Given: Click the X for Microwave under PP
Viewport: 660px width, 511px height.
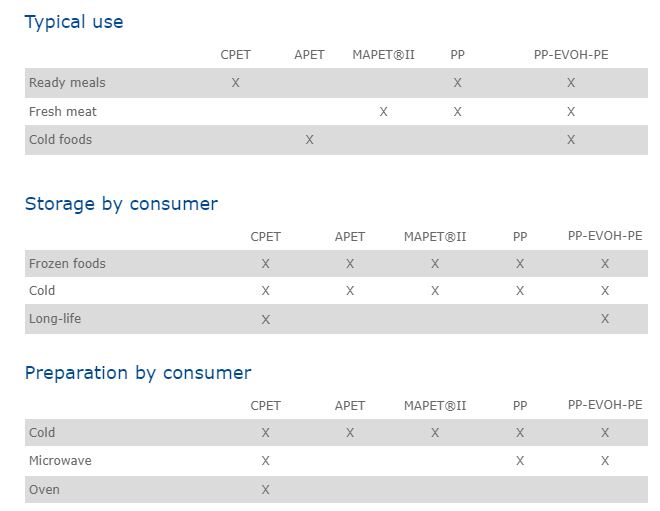Looking at the screenshot, I should (520, 461).
